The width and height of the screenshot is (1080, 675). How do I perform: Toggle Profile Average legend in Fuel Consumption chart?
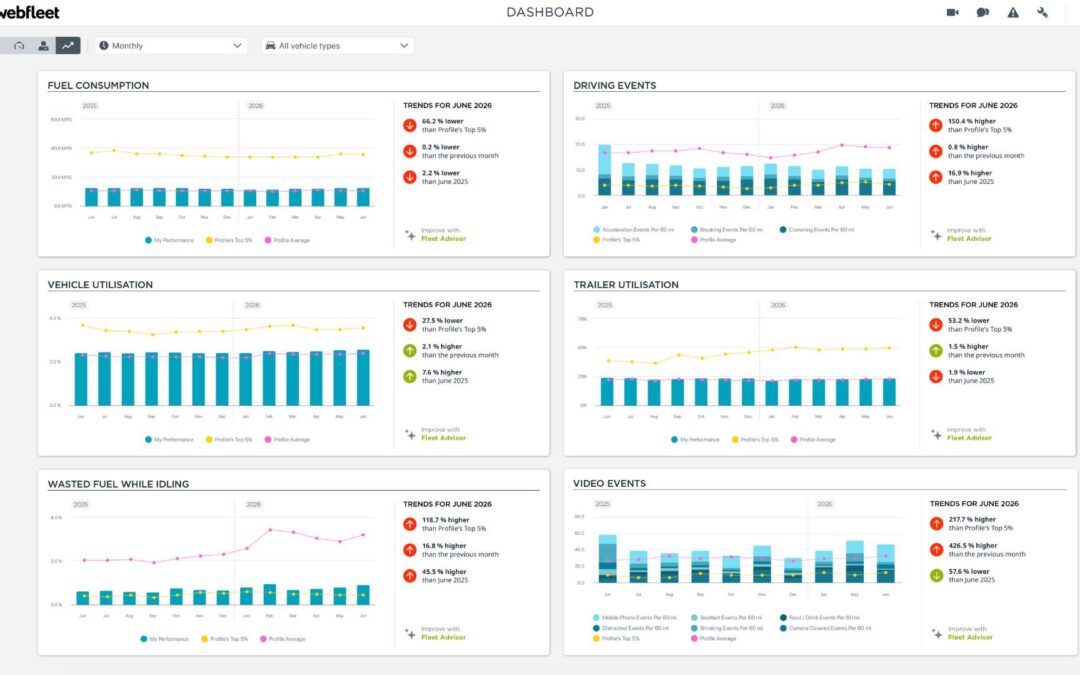287,240
